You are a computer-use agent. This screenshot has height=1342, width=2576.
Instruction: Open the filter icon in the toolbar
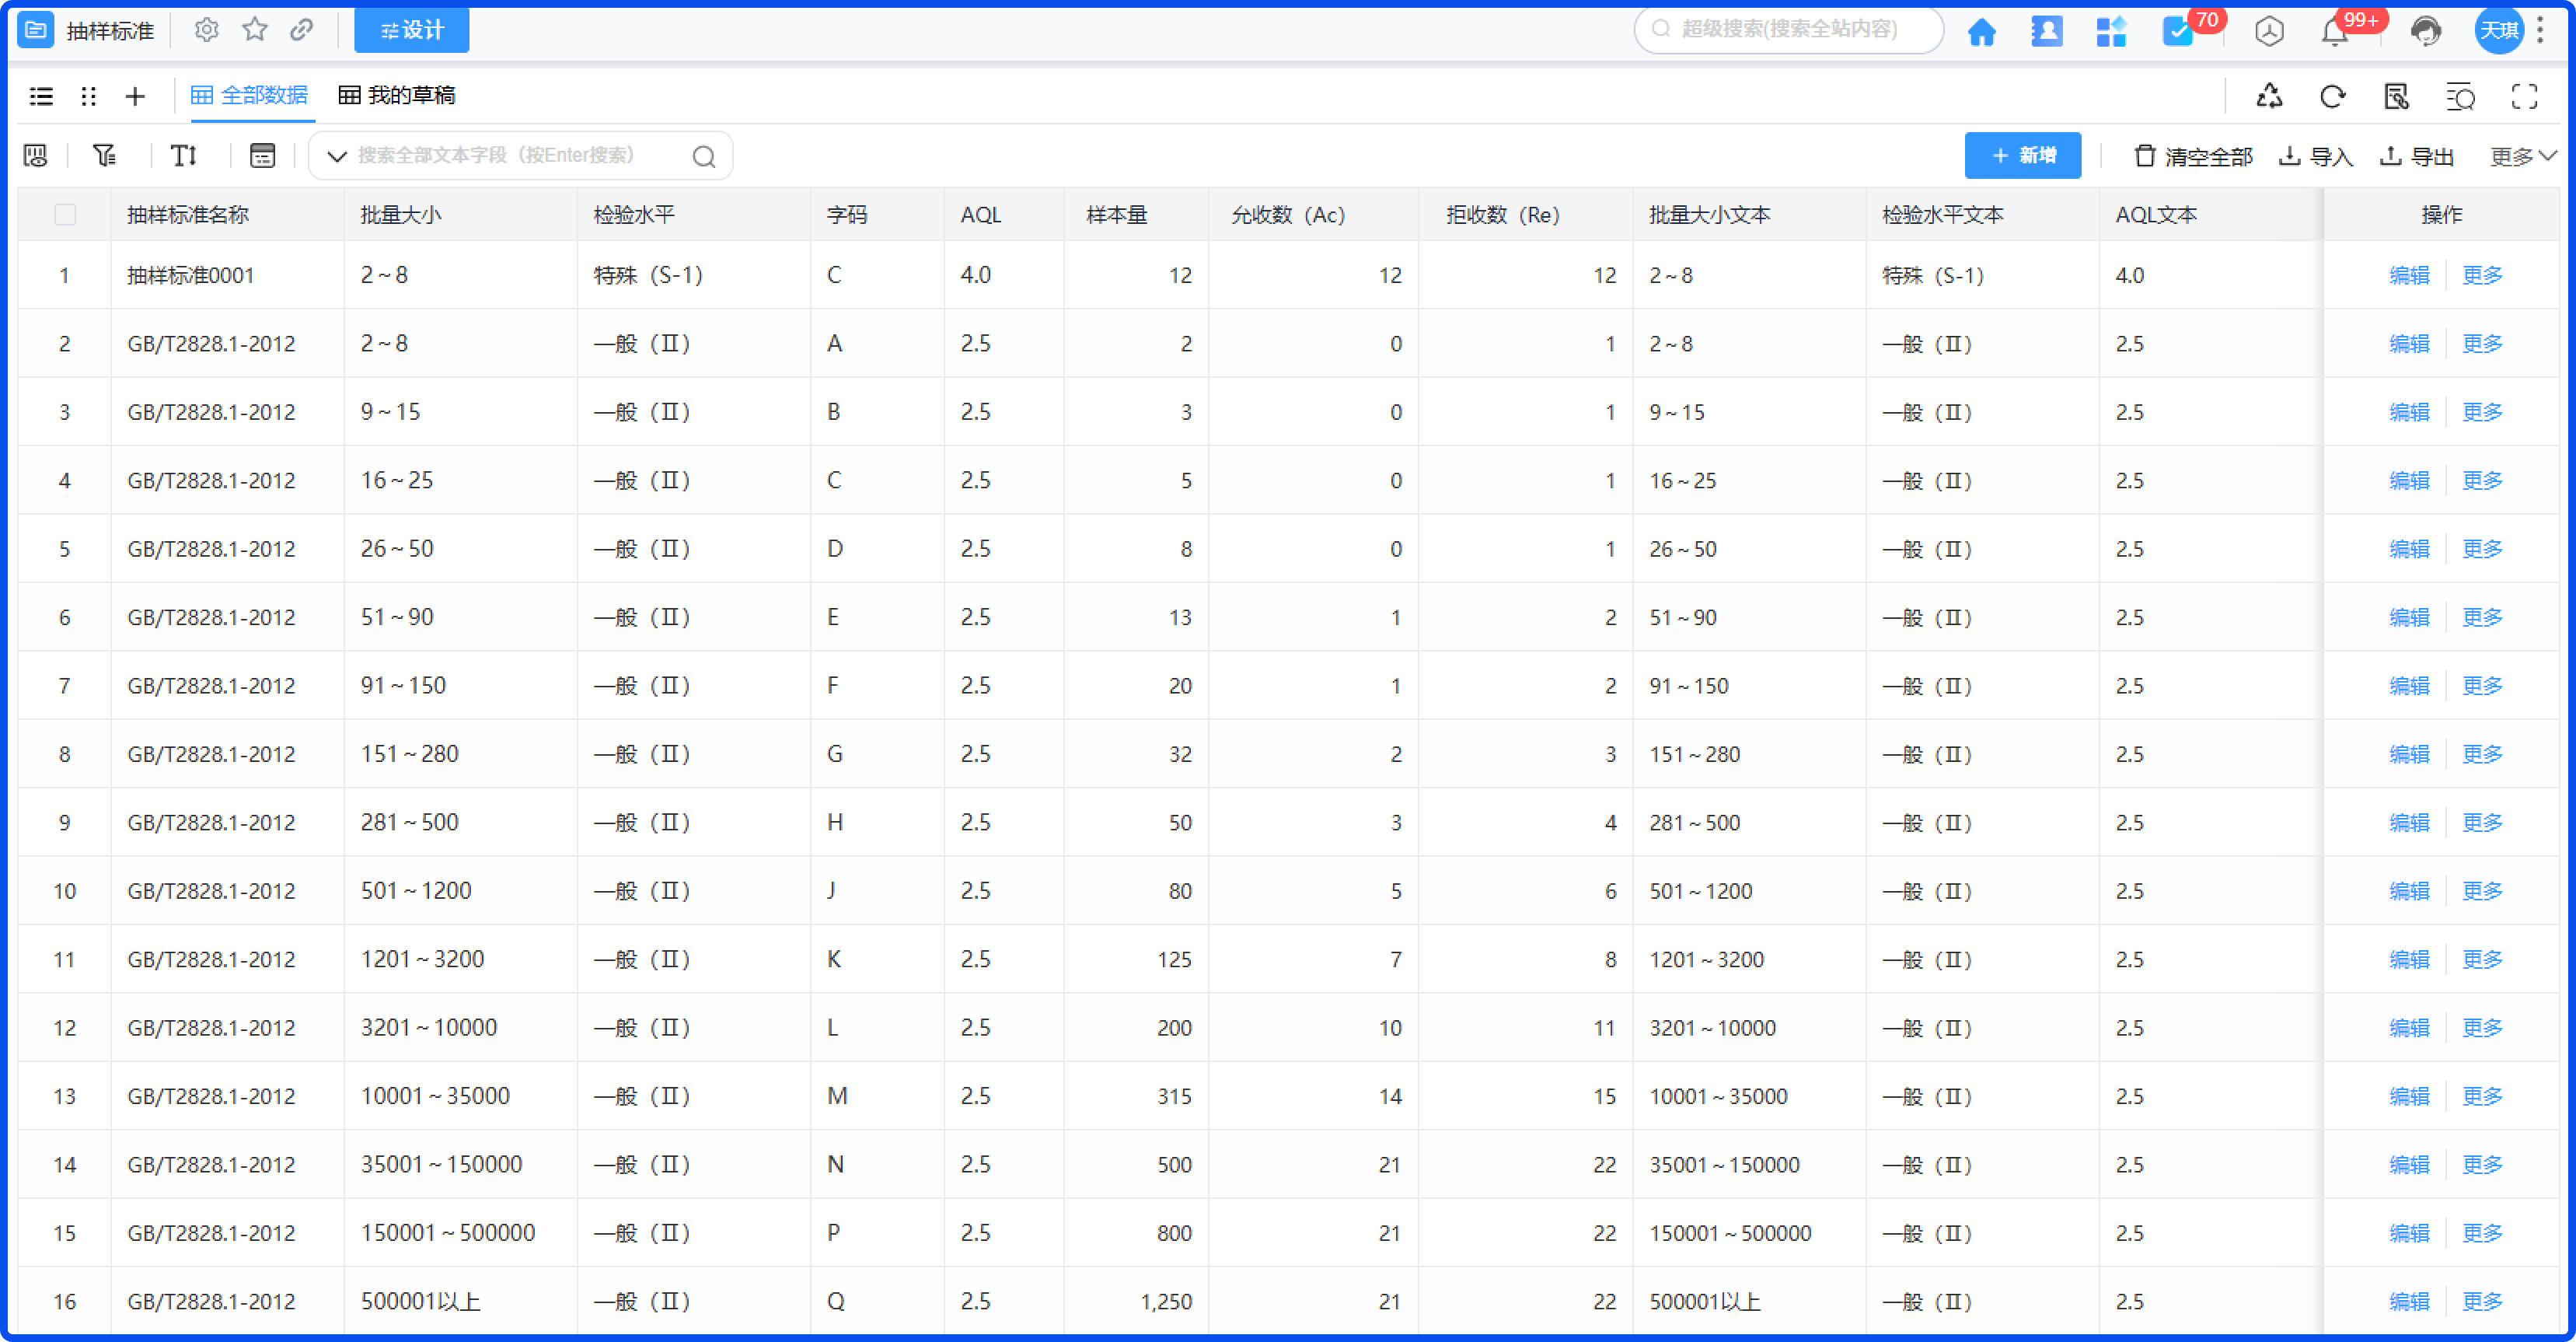pos(103,155)
